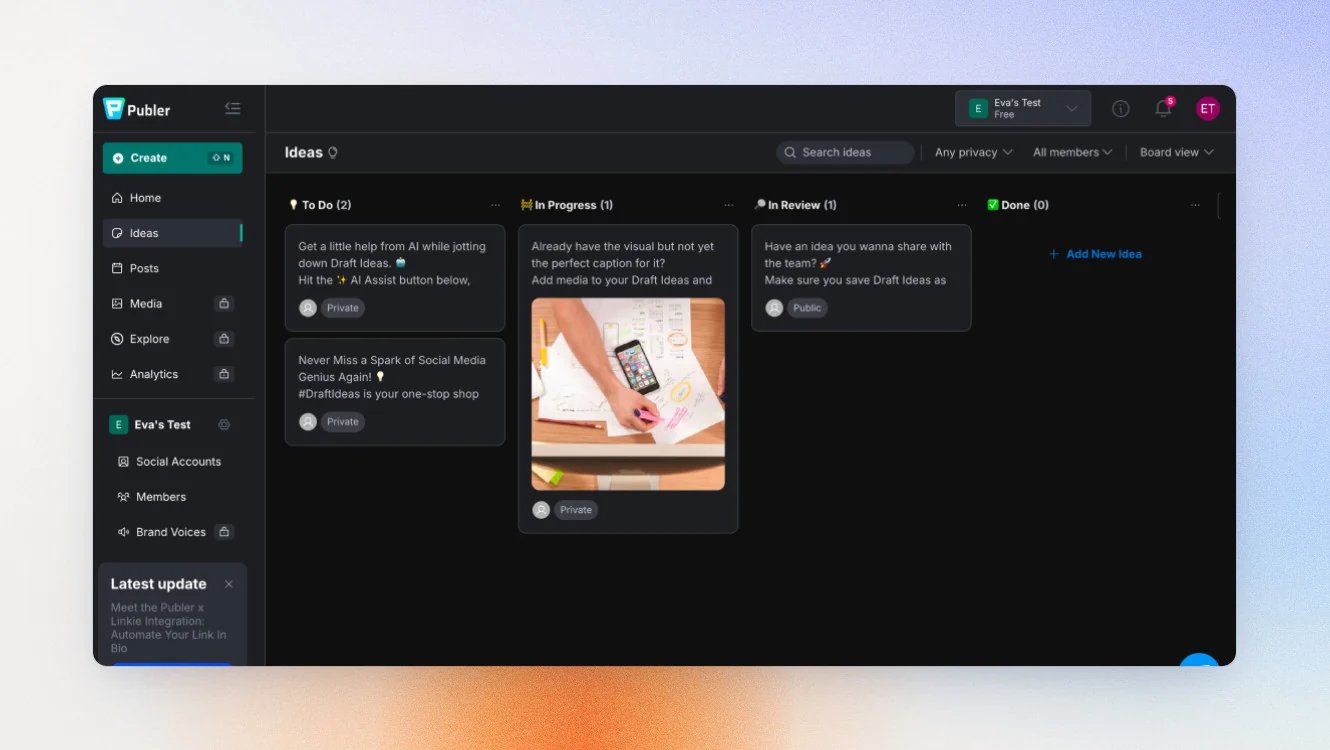
Task: Click the Search ideas field
Action: tap(845, 152)
